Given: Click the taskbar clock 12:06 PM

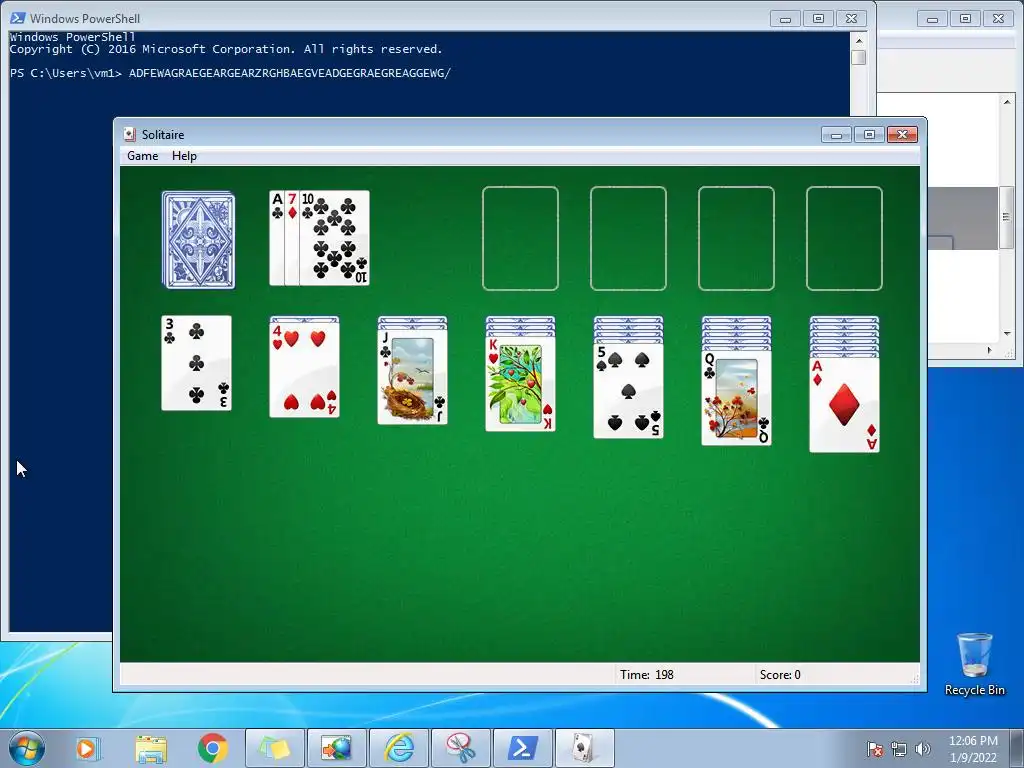Looking at the screenshot, I should tap(973, 741).
